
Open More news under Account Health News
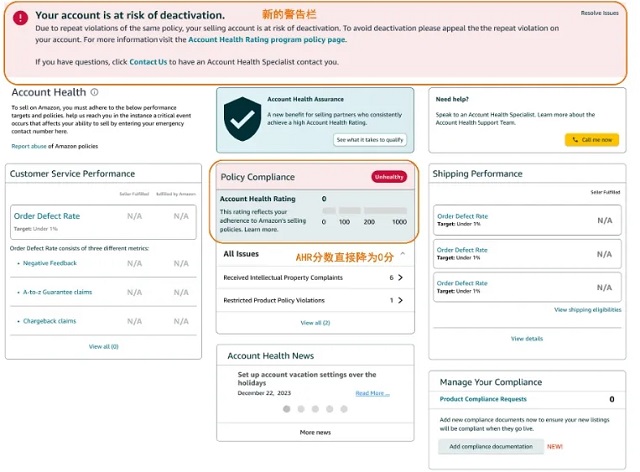click(315, 432)
